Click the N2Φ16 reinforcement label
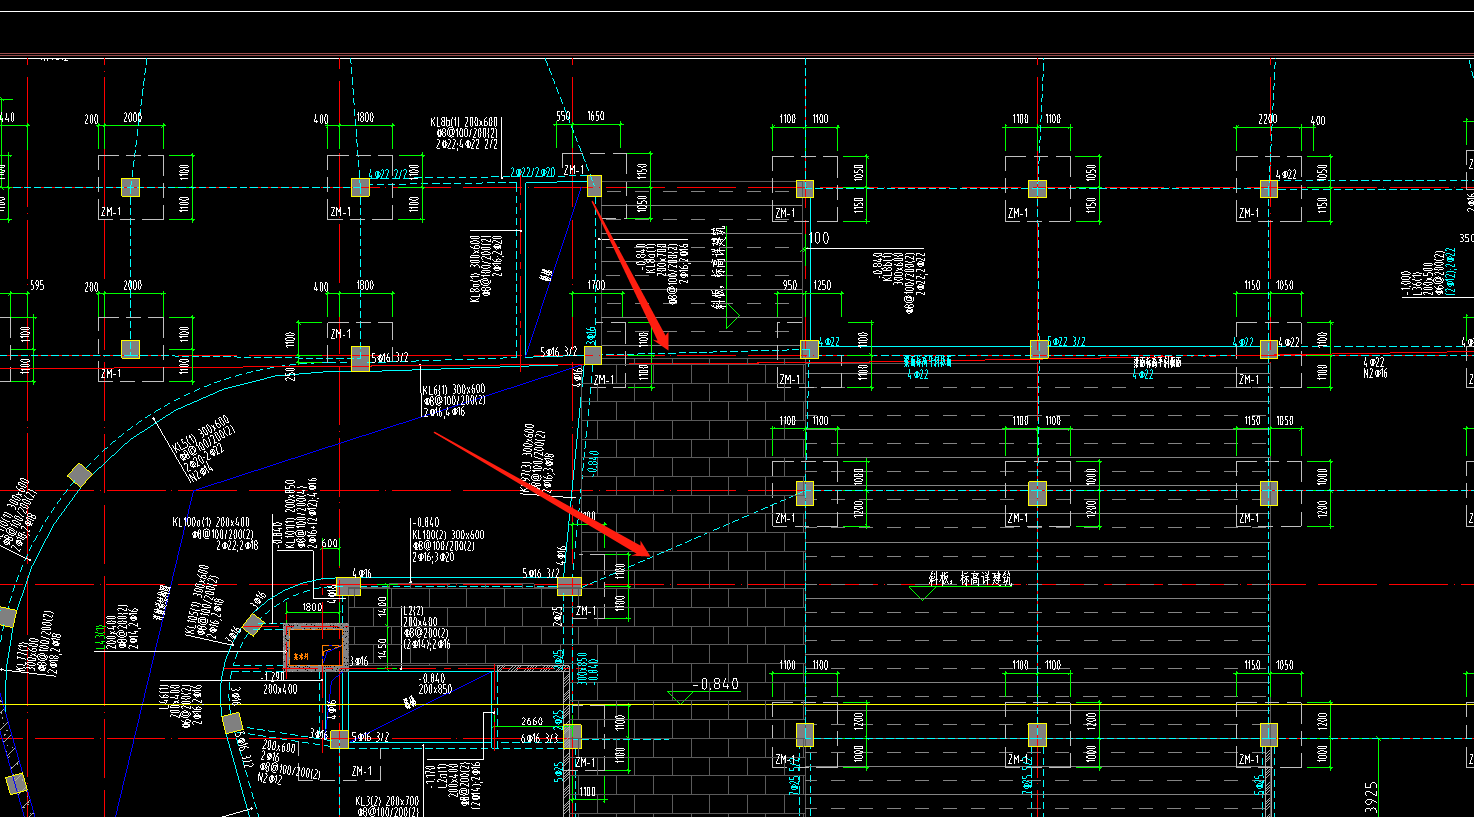The height and width of the screenshot is (817, 1474). tap(1376, 373)
